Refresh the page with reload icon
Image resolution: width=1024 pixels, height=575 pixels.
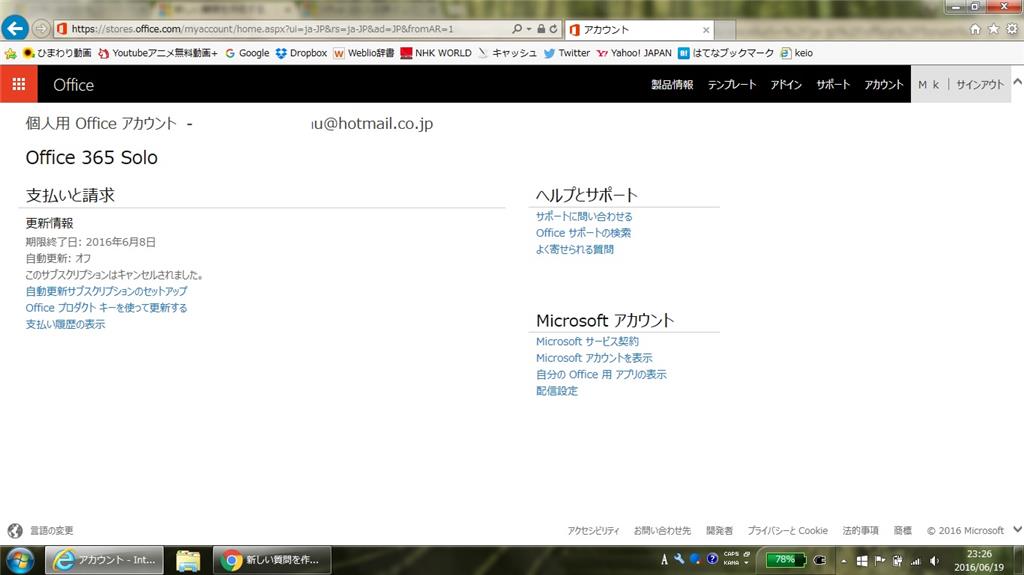pos(553,29)
